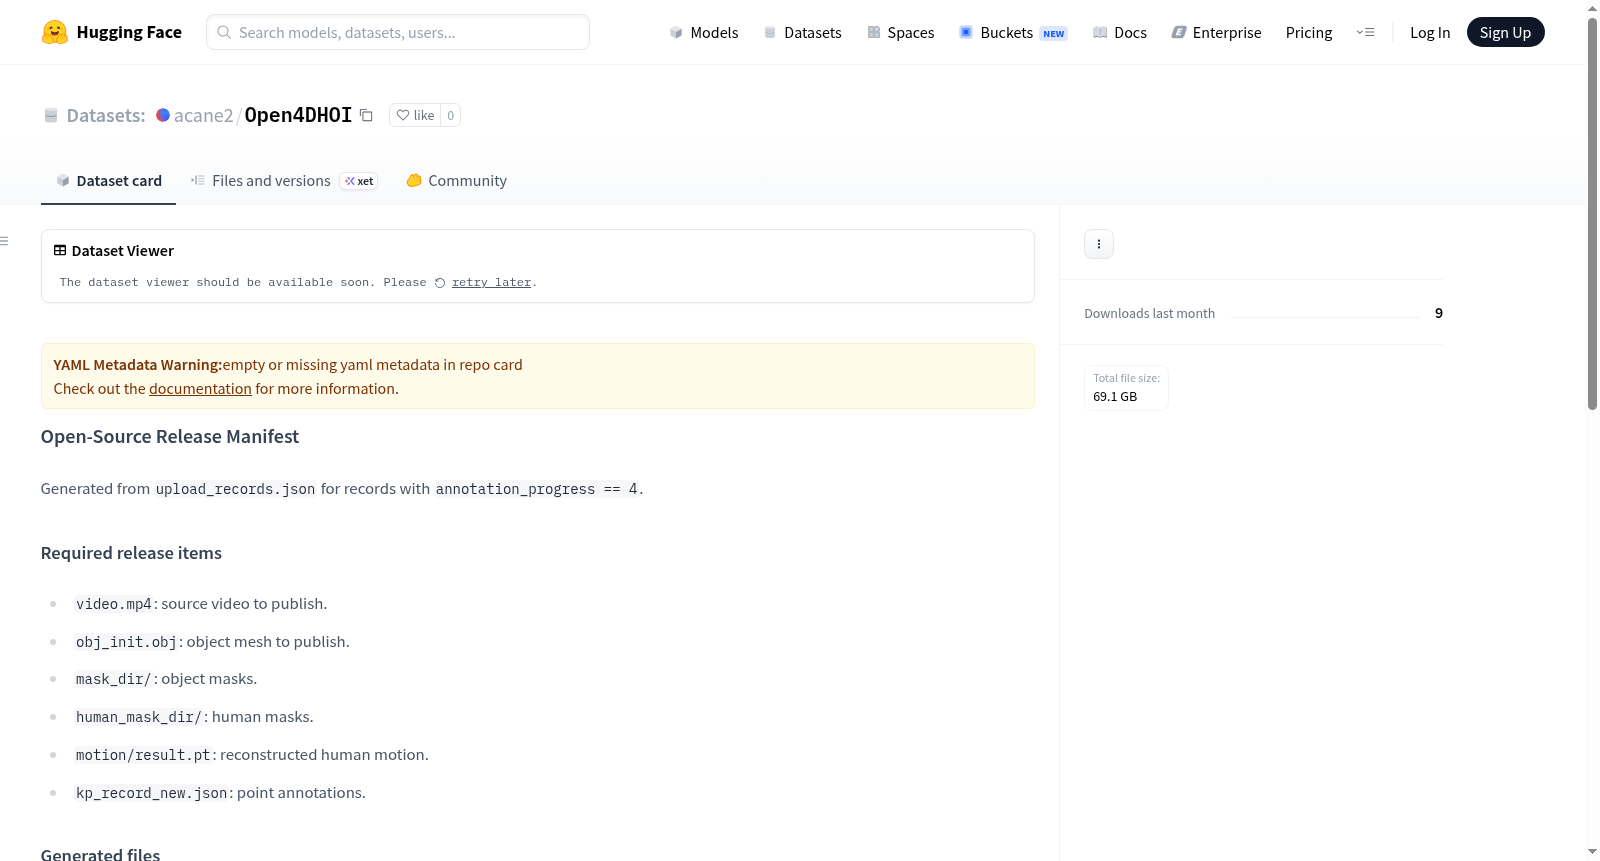Image resolution: width=1600 pixels, height=861 pixels.
Task: Open the documentation link in YAML warning
Action: pyautogui.click(x=200, y=389)
